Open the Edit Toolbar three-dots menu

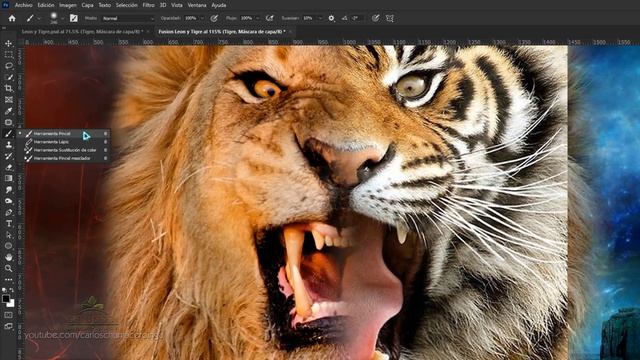pyautogui.click(x=9, y=280)
